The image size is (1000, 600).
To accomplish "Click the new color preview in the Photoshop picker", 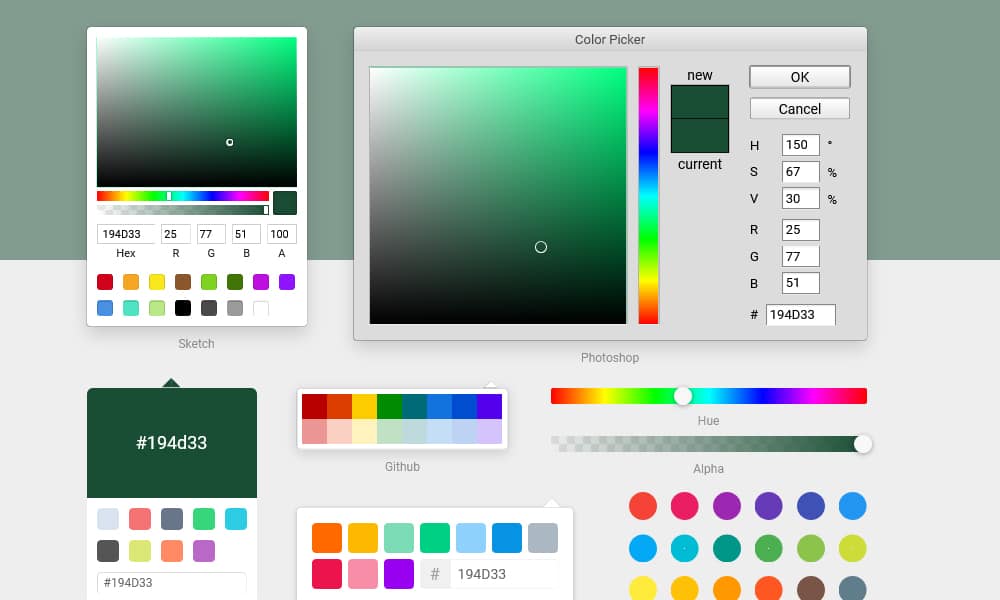I will tap(700, 100).
